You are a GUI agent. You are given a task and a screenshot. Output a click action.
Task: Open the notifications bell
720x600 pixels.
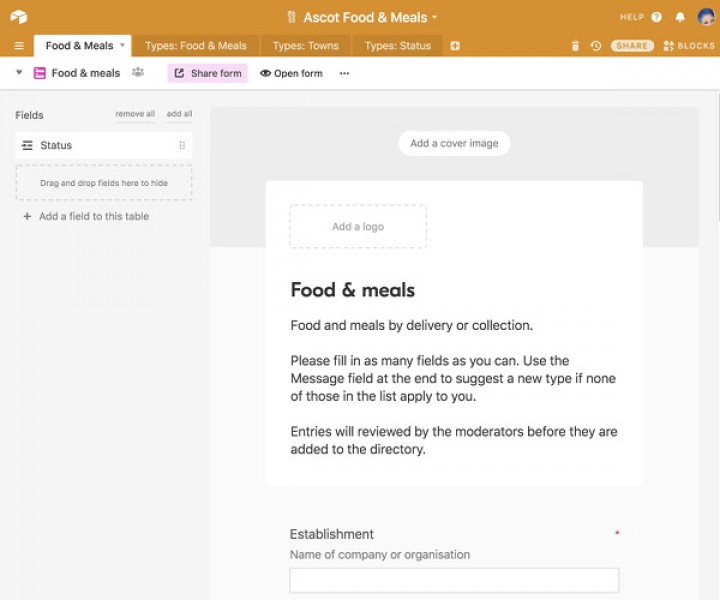click(680, 17)
